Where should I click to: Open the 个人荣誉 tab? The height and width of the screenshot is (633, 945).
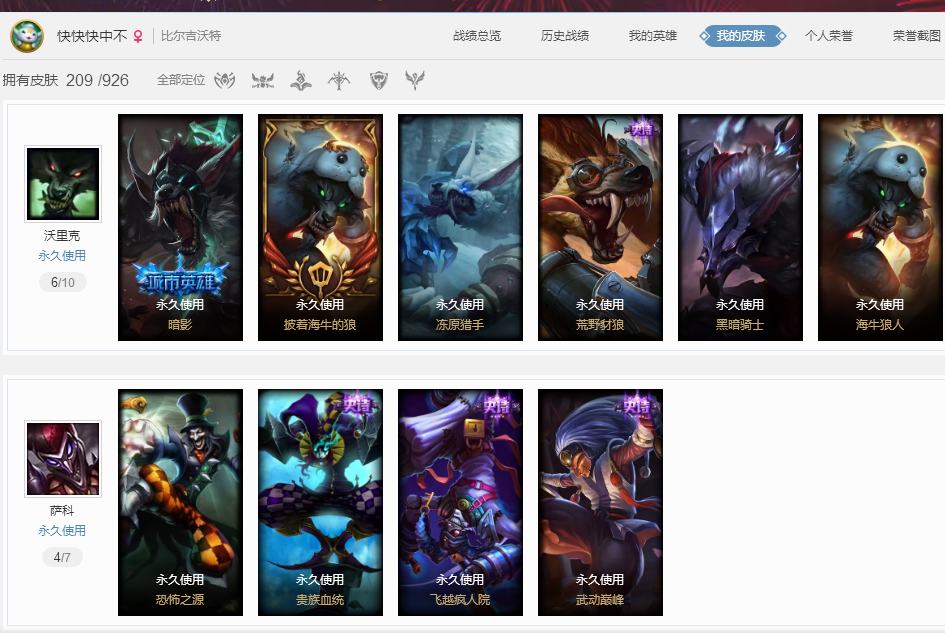829,36
